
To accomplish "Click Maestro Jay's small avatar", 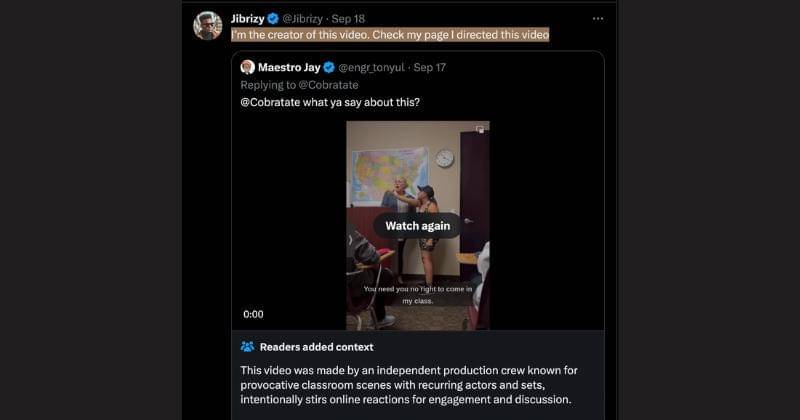I will [247, 67].
